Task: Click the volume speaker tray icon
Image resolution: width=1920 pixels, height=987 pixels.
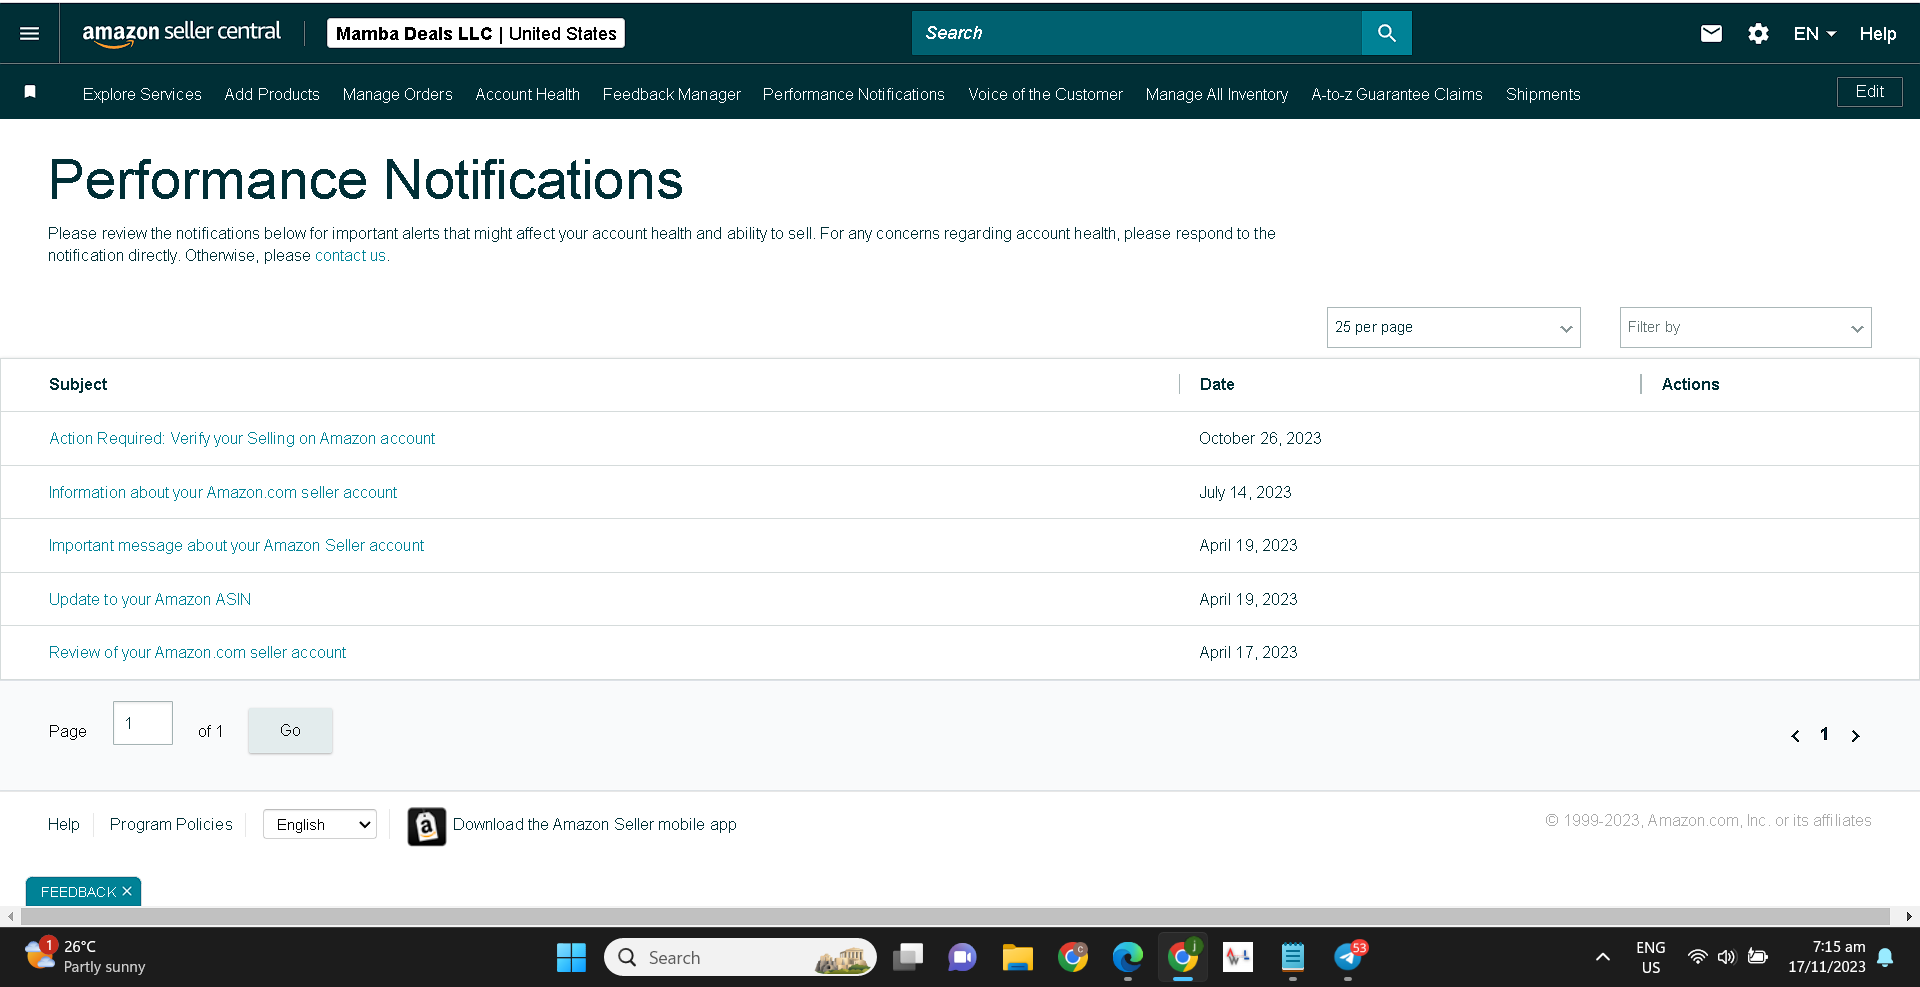Action: [x=1726, y=957]
